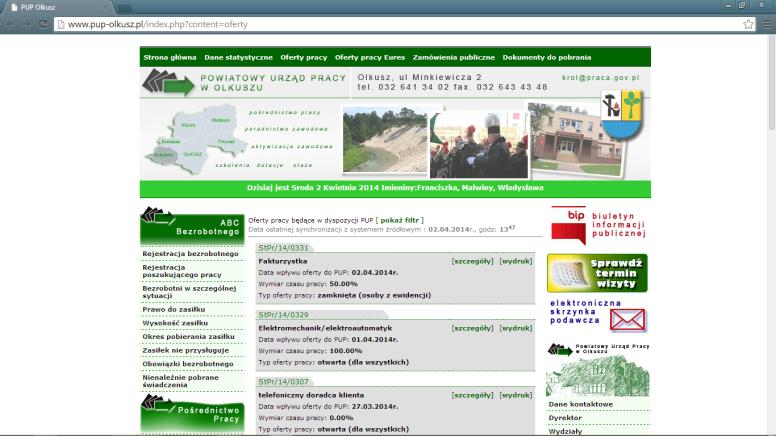Screen dimensions: 776x436
Task: Open Bezrobotni w szczególnej sytuacji link
Action: click(190, 292)
